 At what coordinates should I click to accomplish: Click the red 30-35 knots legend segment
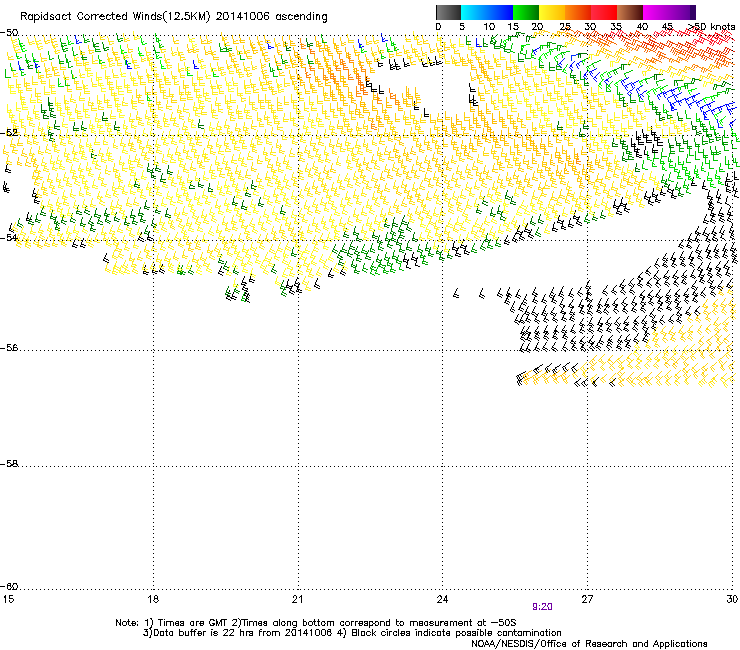(x=604, y=12)
